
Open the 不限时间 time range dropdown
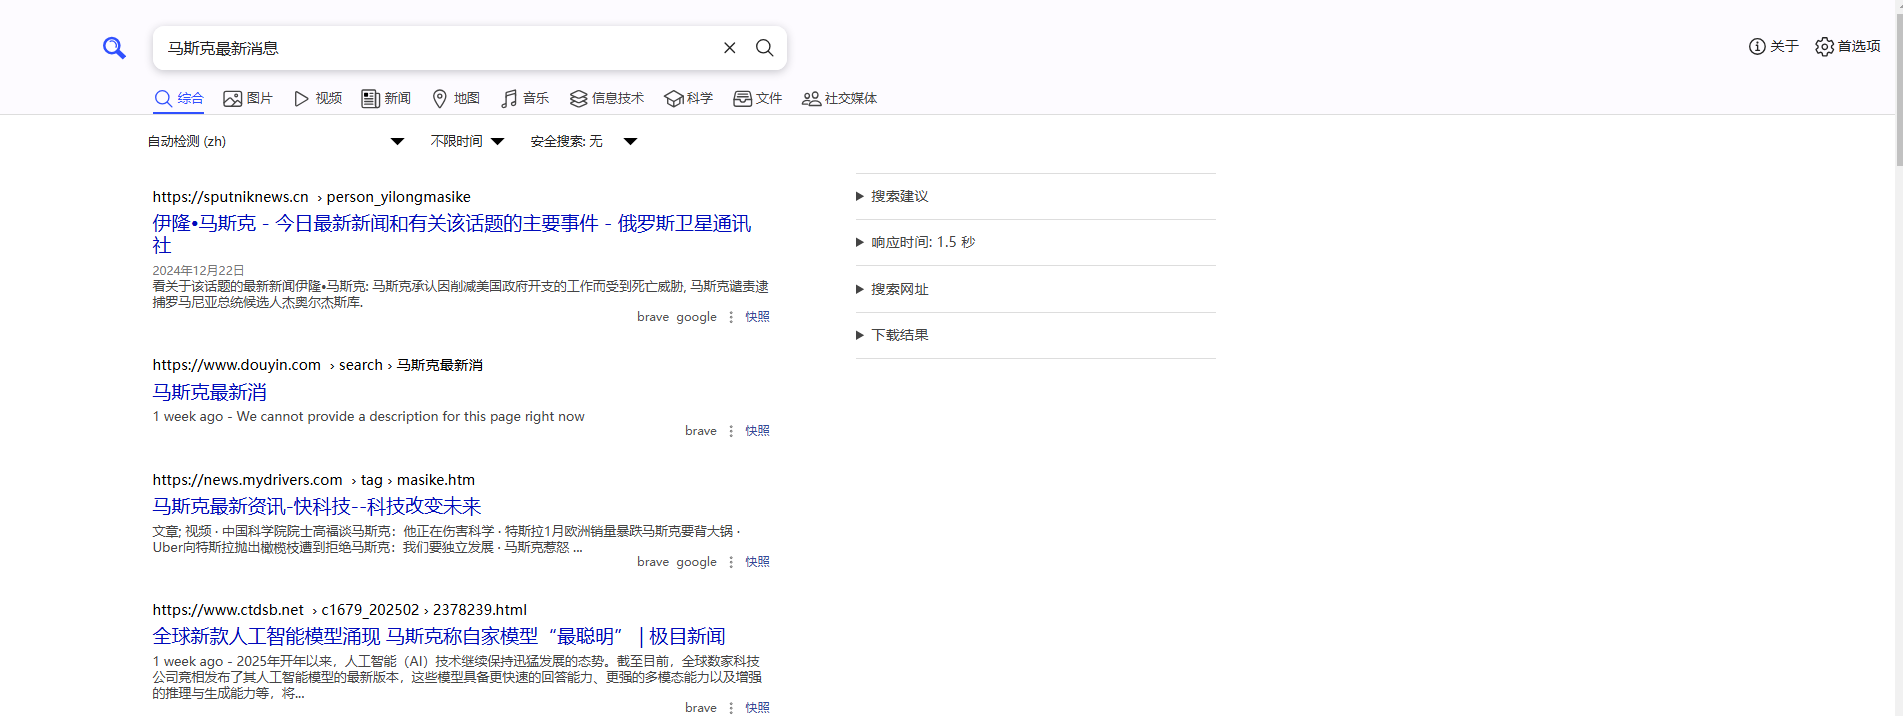[x=467, y=141]
